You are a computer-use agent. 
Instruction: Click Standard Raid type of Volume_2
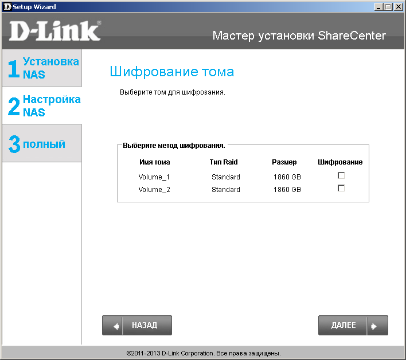(226, 189)
